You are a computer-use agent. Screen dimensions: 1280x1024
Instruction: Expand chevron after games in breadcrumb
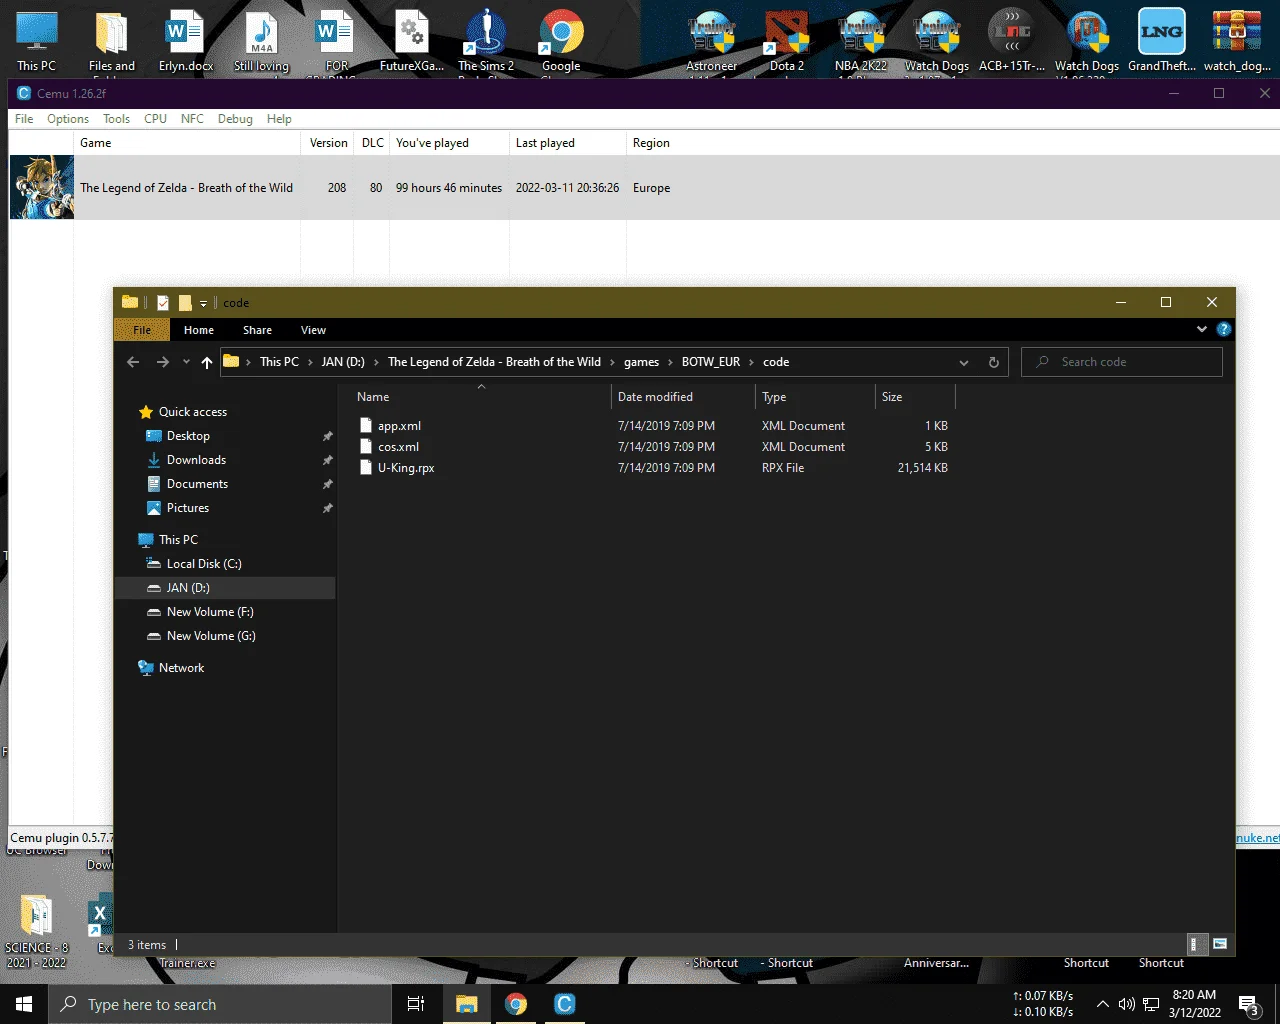670,362
